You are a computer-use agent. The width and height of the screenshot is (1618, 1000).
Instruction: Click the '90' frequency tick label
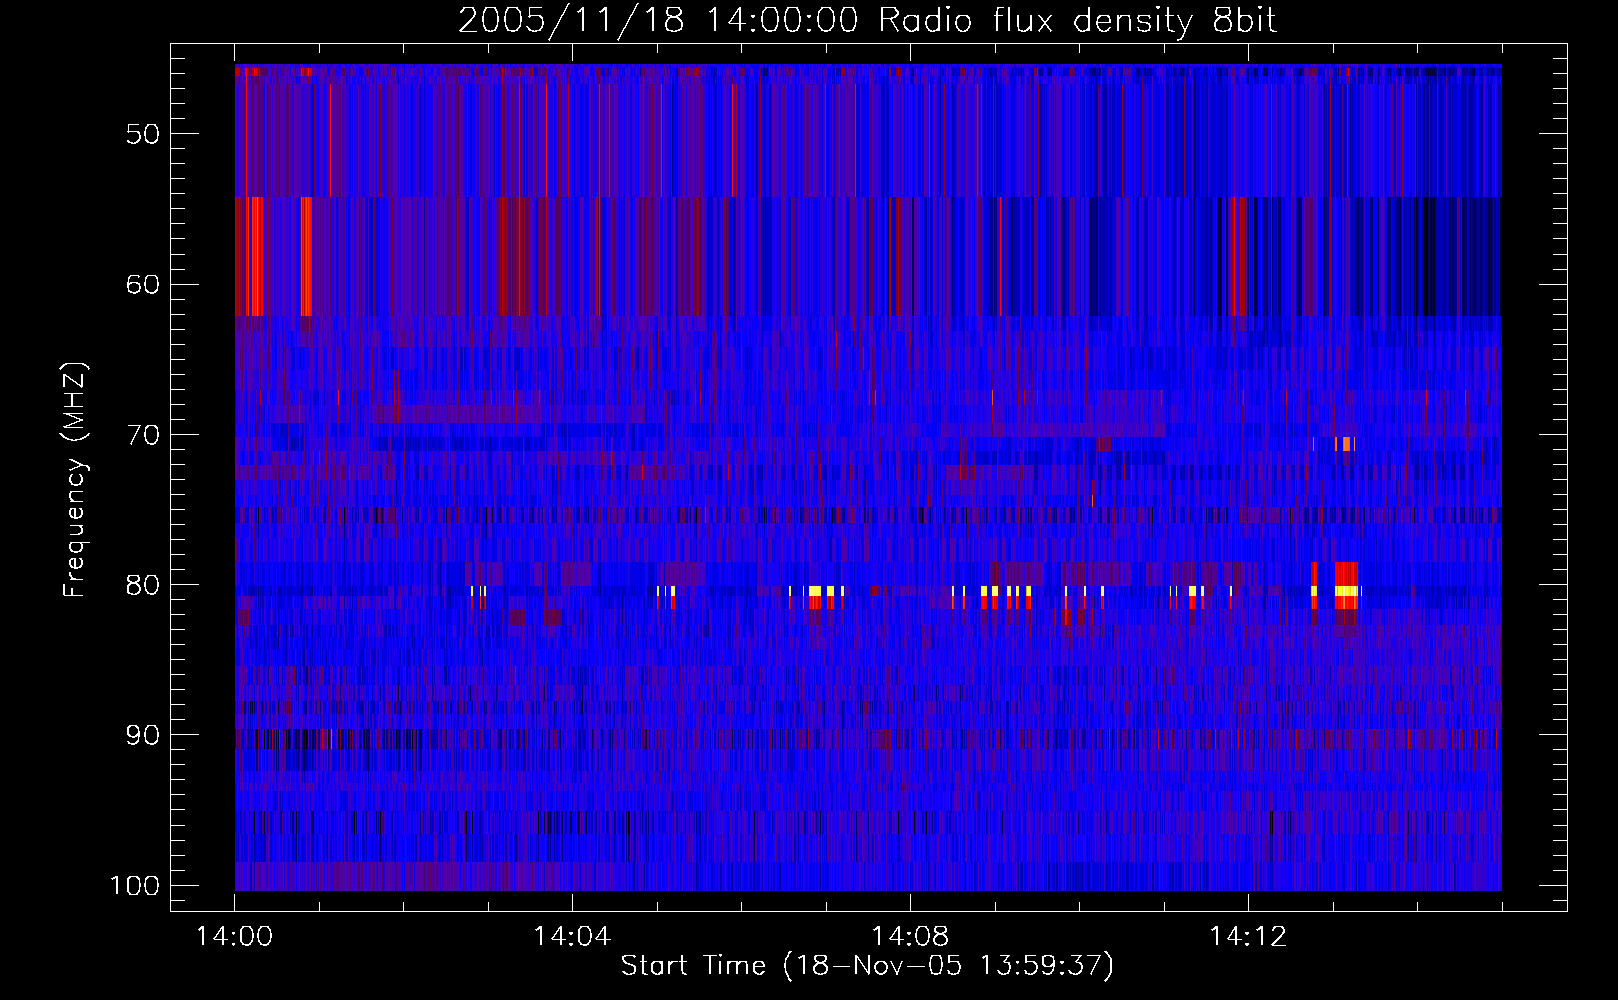143,735
